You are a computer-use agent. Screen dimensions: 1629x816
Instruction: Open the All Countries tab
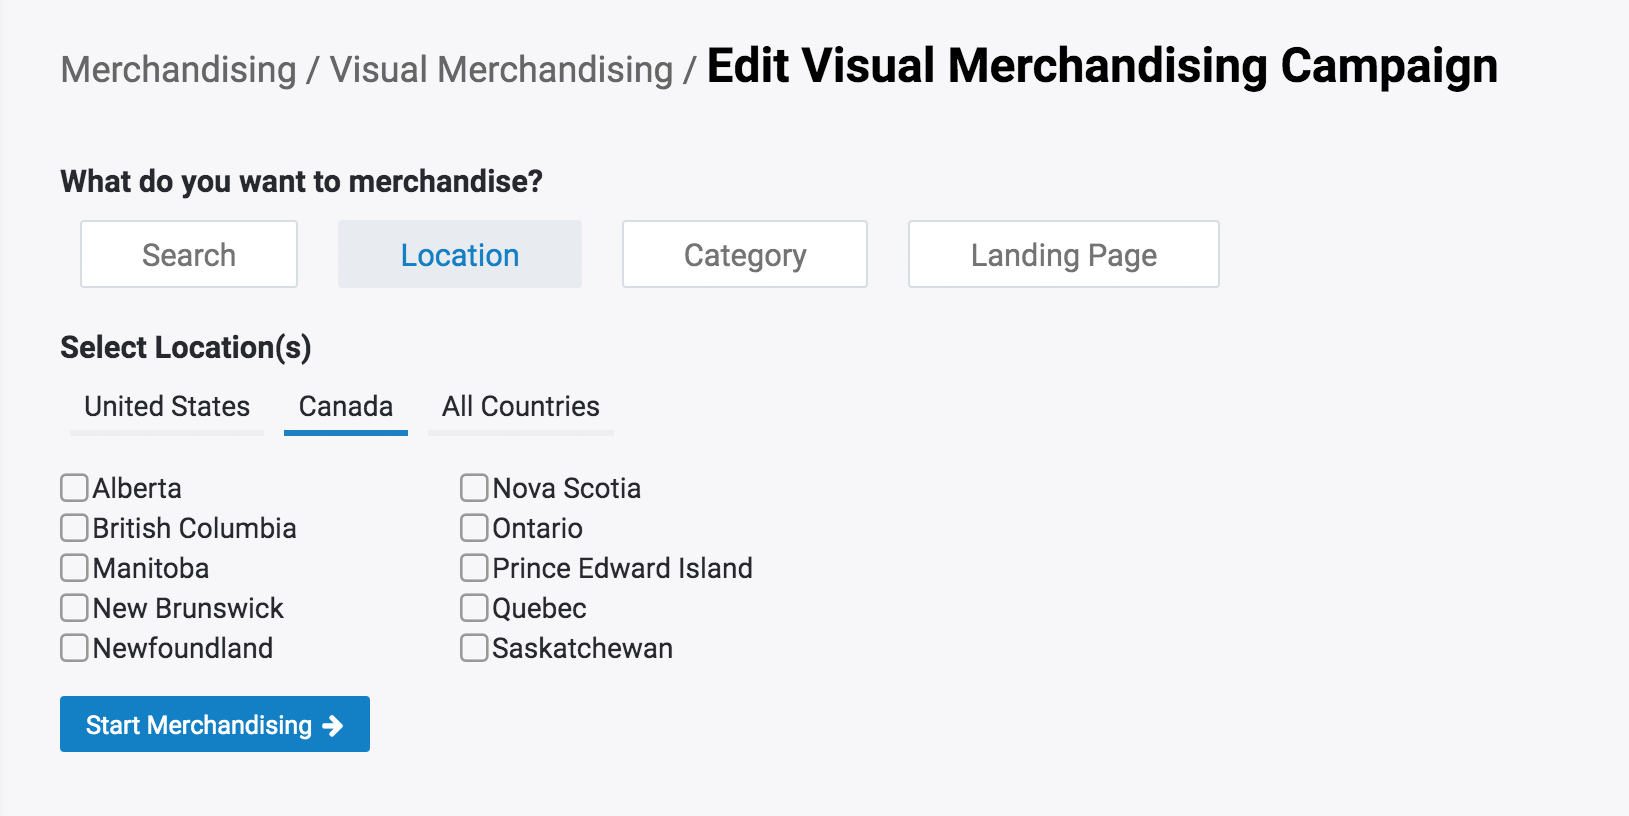521,407
